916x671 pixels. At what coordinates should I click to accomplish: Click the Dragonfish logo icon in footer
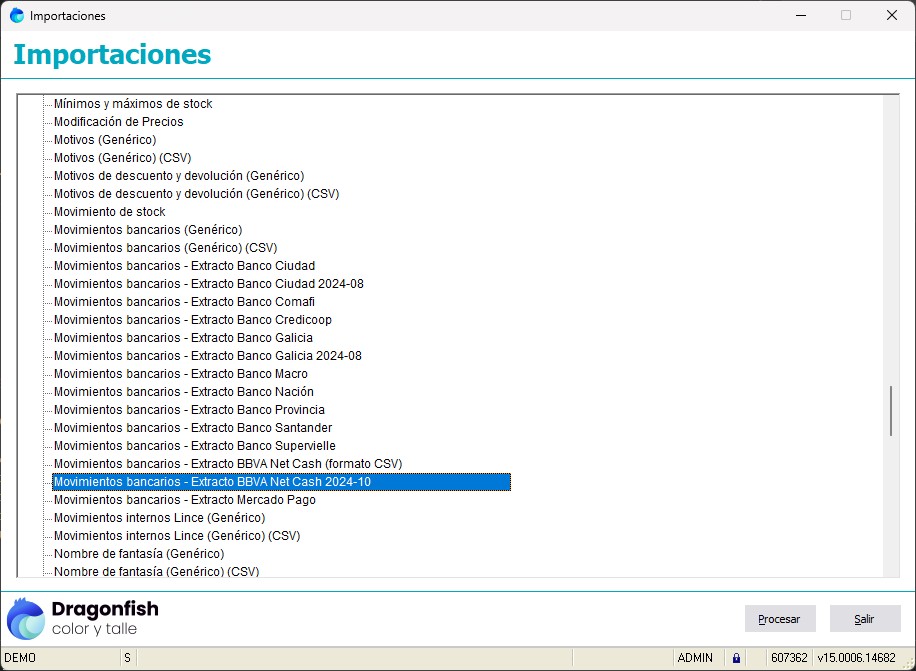[26, 618]
